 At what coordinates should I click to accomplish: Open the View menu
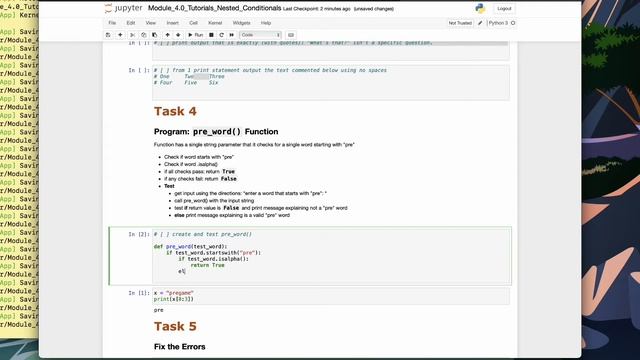pos(151,23)
